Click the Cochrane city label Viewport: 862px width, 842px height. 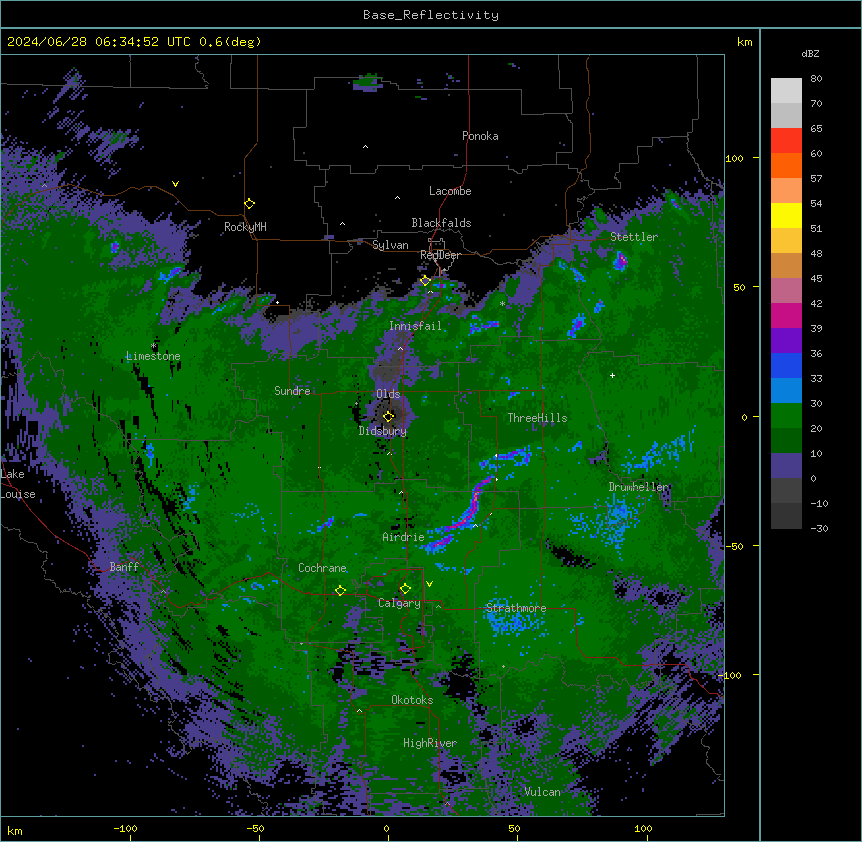click(x=322, y=568)
